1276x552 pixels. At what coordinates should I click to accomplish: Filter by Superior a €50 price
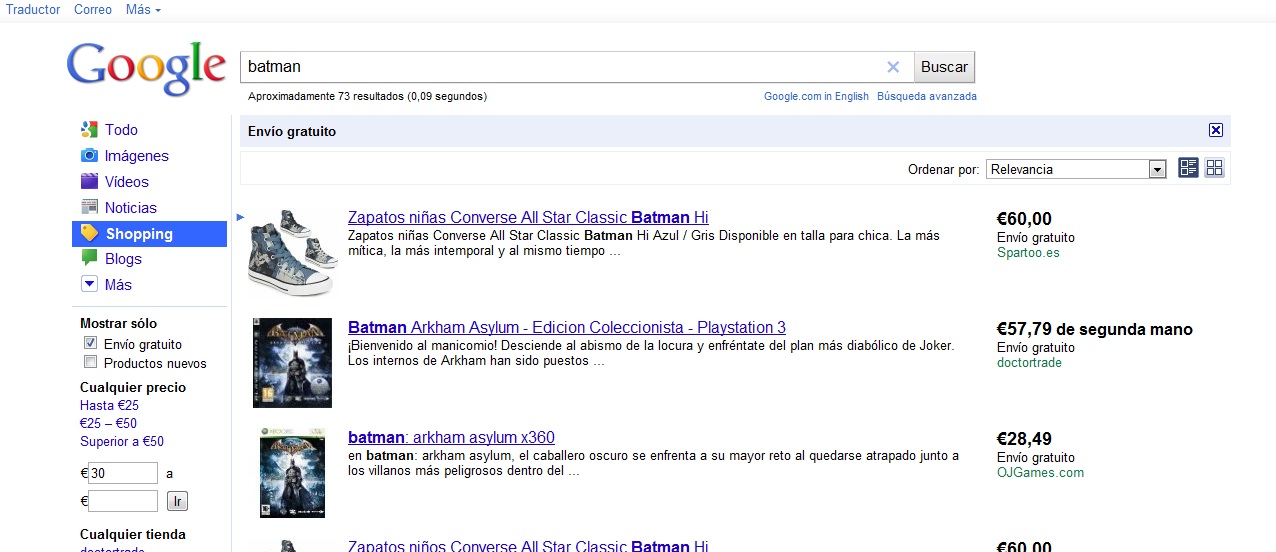(122, 441)
